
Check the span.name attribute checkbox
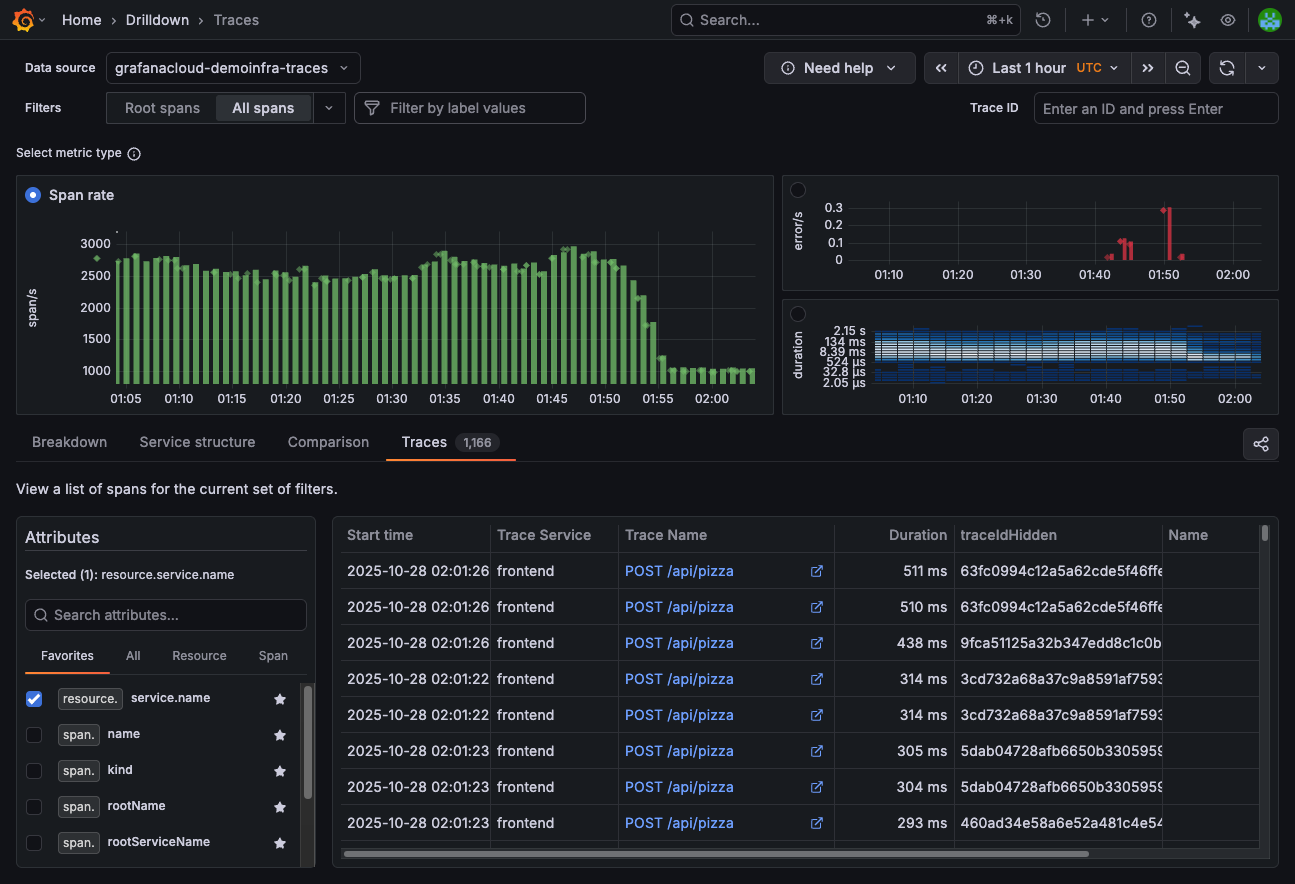pos(34,734)
